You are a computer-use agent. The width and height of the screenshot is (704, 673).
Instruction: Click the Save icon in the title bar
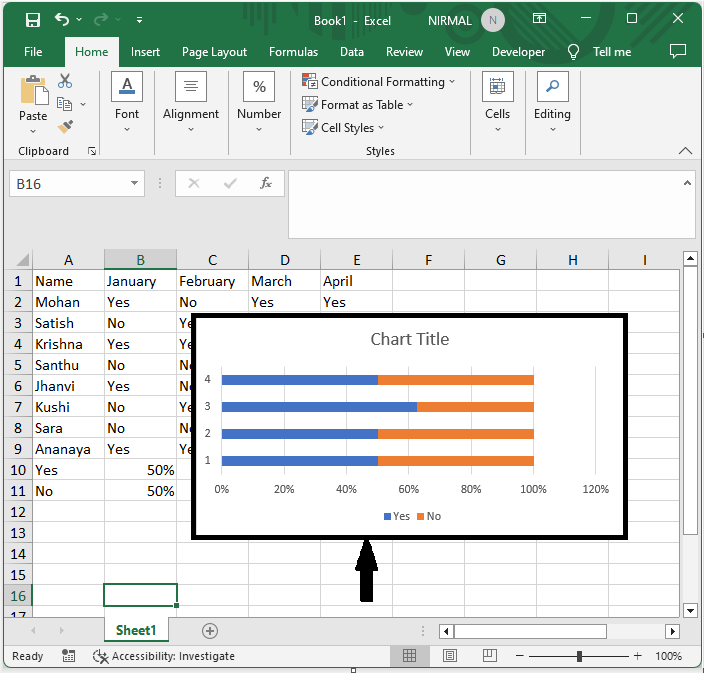coord(33,20)
